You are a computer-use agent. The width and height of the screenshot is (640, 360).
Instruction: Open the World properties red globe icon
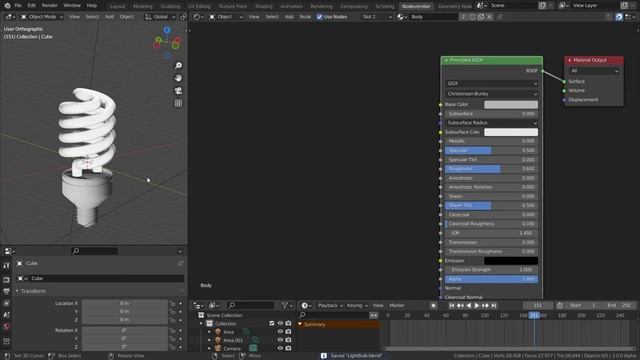[6, 327]
